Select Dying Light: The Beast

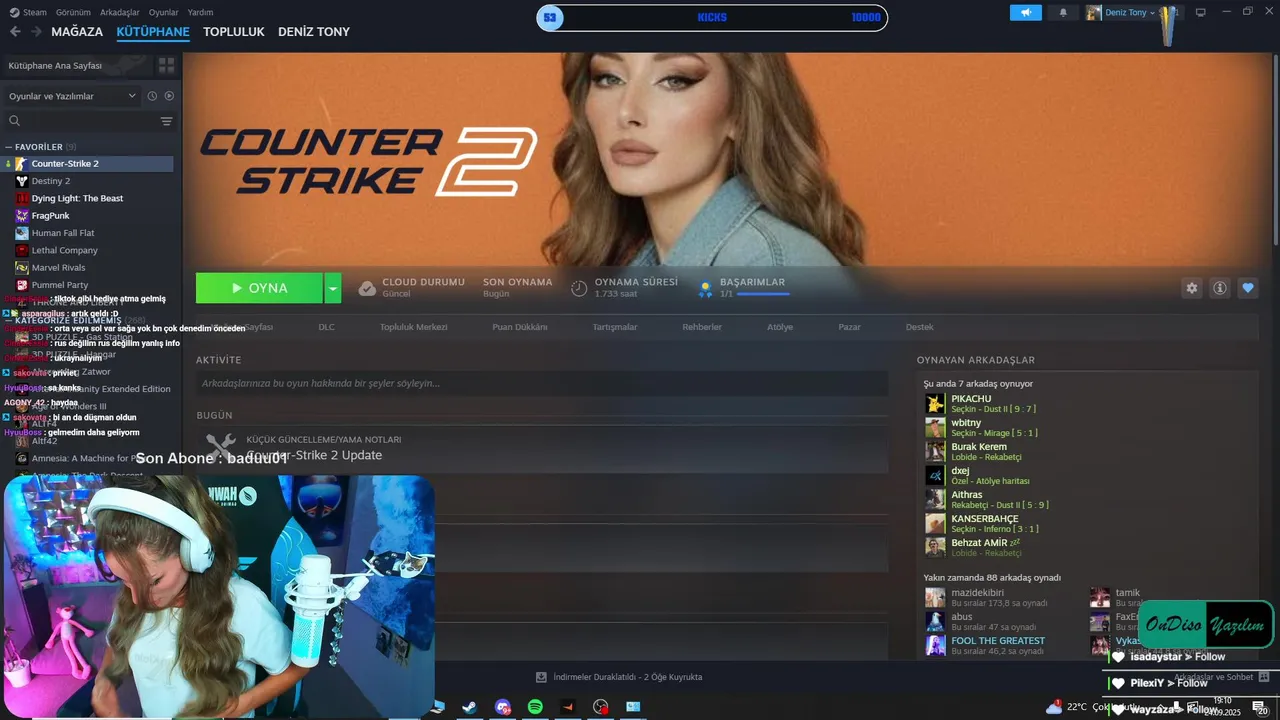pyautogui.click(x=77, y=198)
